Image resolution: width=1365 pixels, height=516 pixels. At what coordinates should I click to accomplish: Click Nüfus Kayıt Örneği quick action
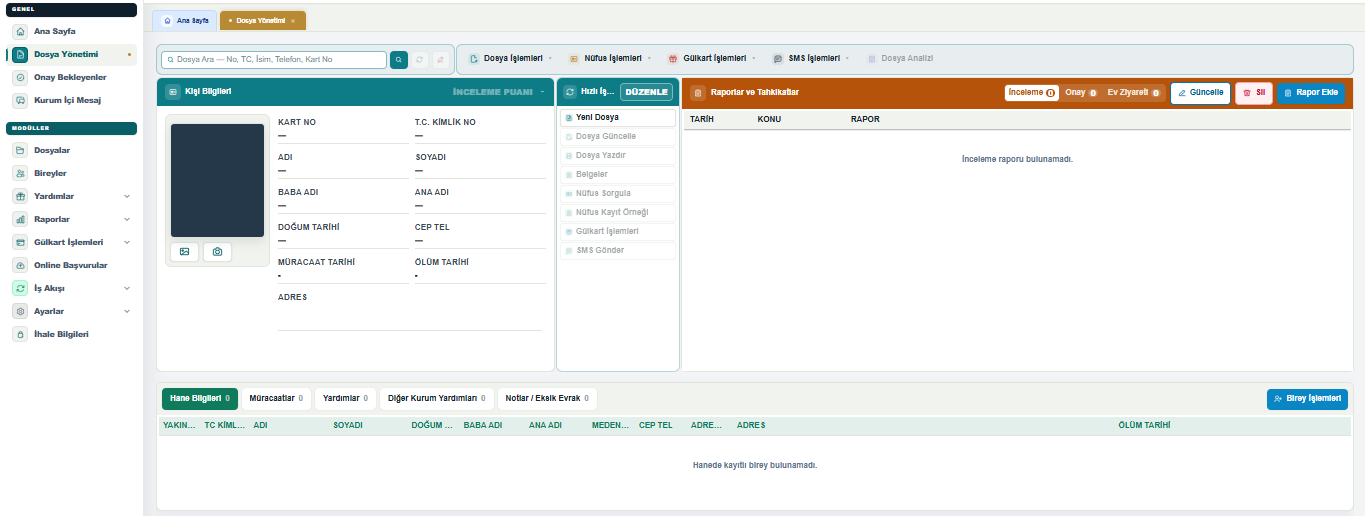[x=617, y=212]
